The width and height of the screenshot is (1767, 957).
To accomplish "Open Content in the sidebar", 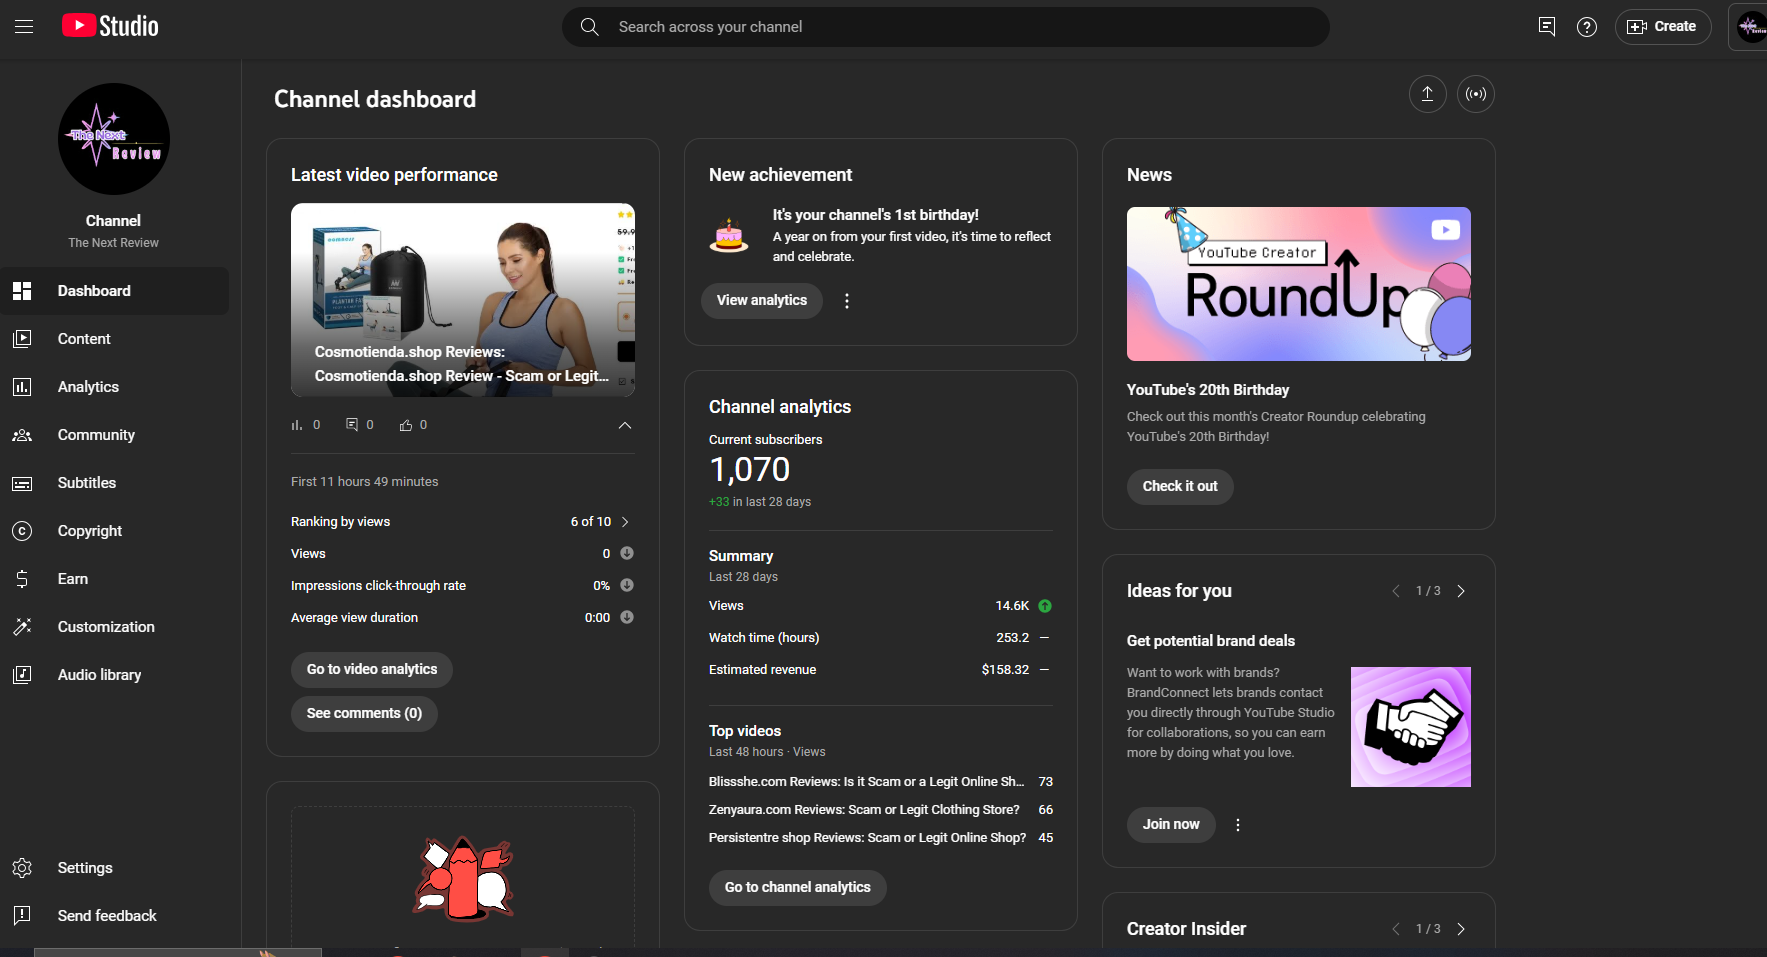I will coord(115,339).
